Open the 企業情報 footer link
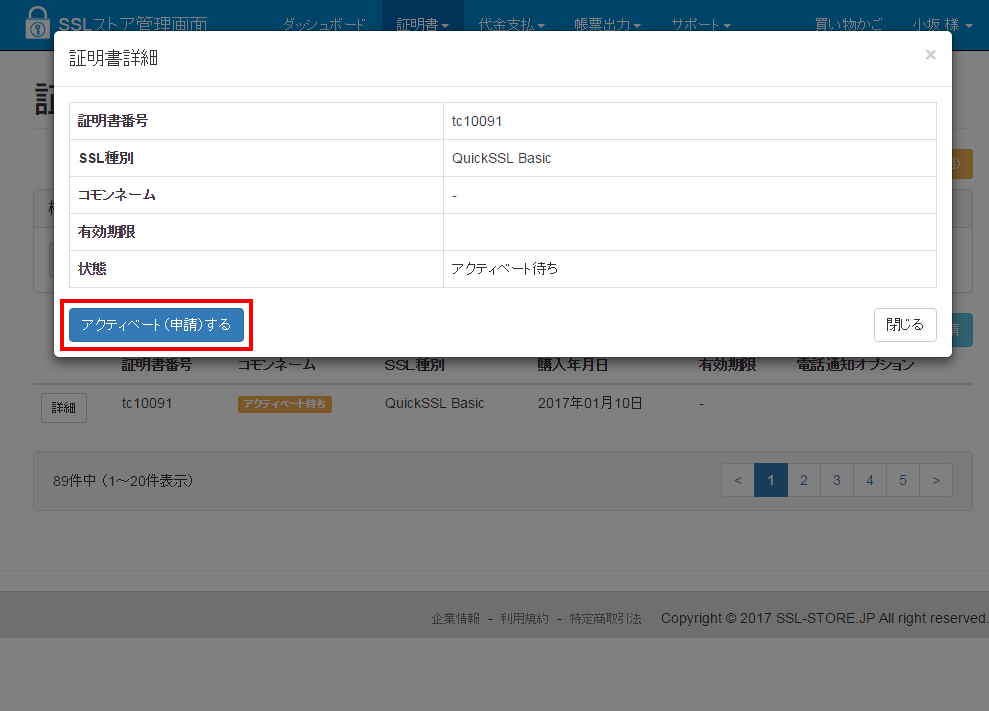Screen dimensions: 989x711 click(455, 618)
